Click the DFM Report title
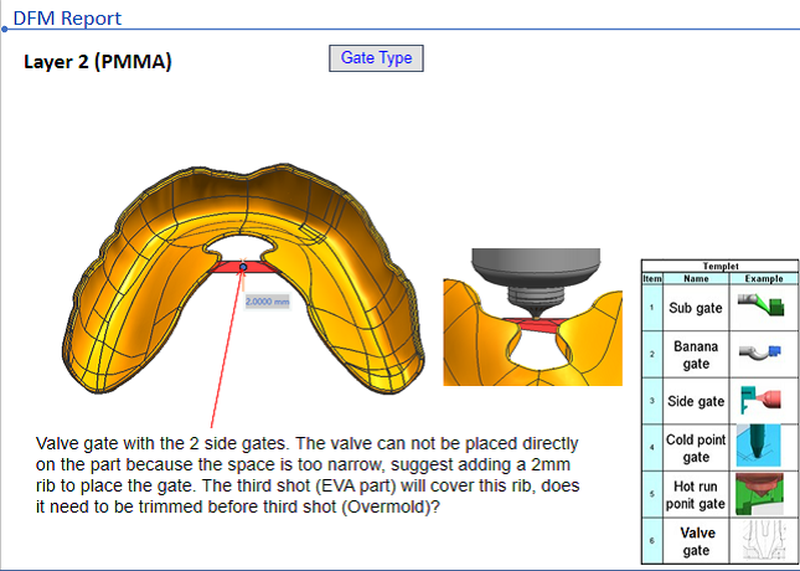The height and width of the screenshot is (571, 800). 67,18
